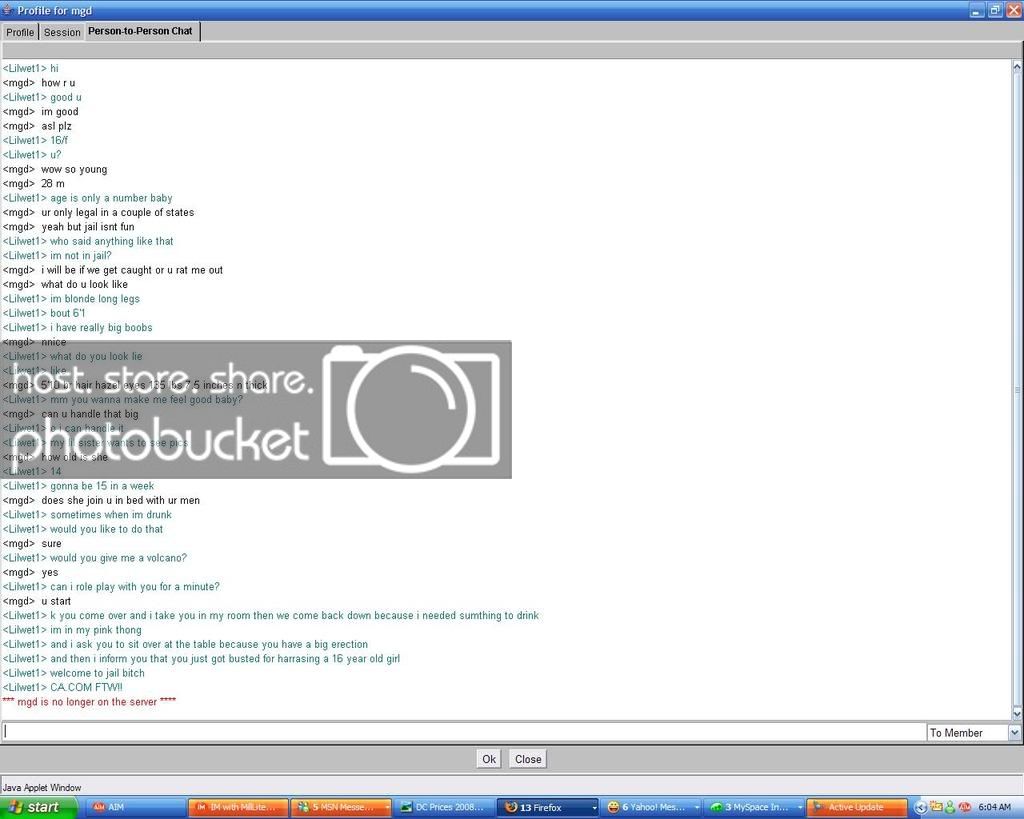Click the Java Applet Window status text

click(42, 788)
